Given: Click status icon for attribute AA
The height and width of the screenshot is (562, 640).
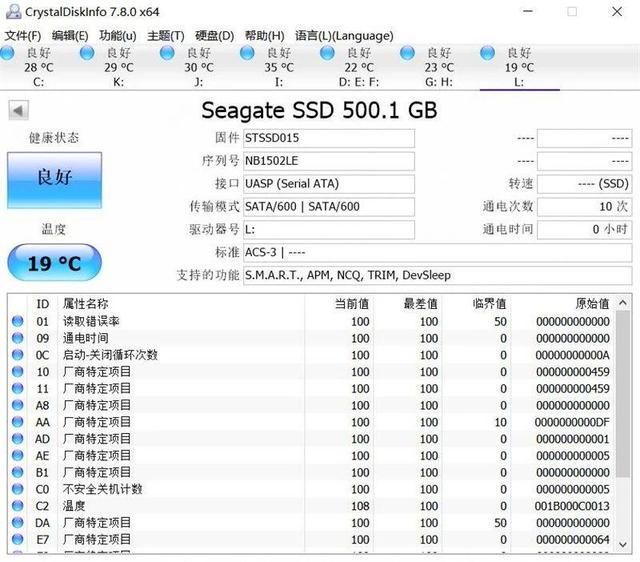Looking at the screenshot, I should pyautogui.click(x=18, y=422).
